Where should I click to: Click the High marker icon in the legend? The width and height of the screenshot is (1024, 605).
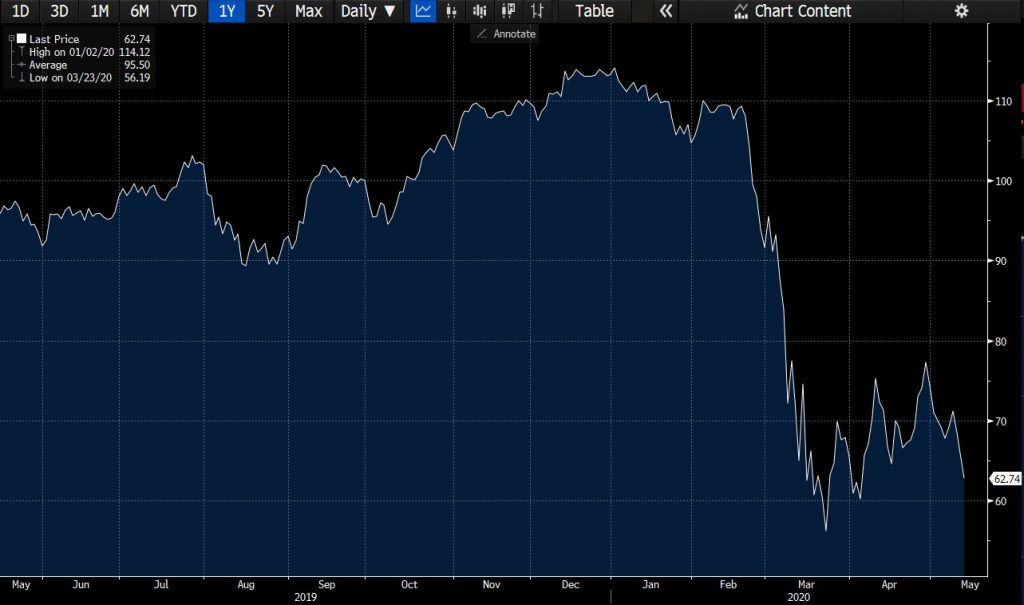tap(22, 52)
